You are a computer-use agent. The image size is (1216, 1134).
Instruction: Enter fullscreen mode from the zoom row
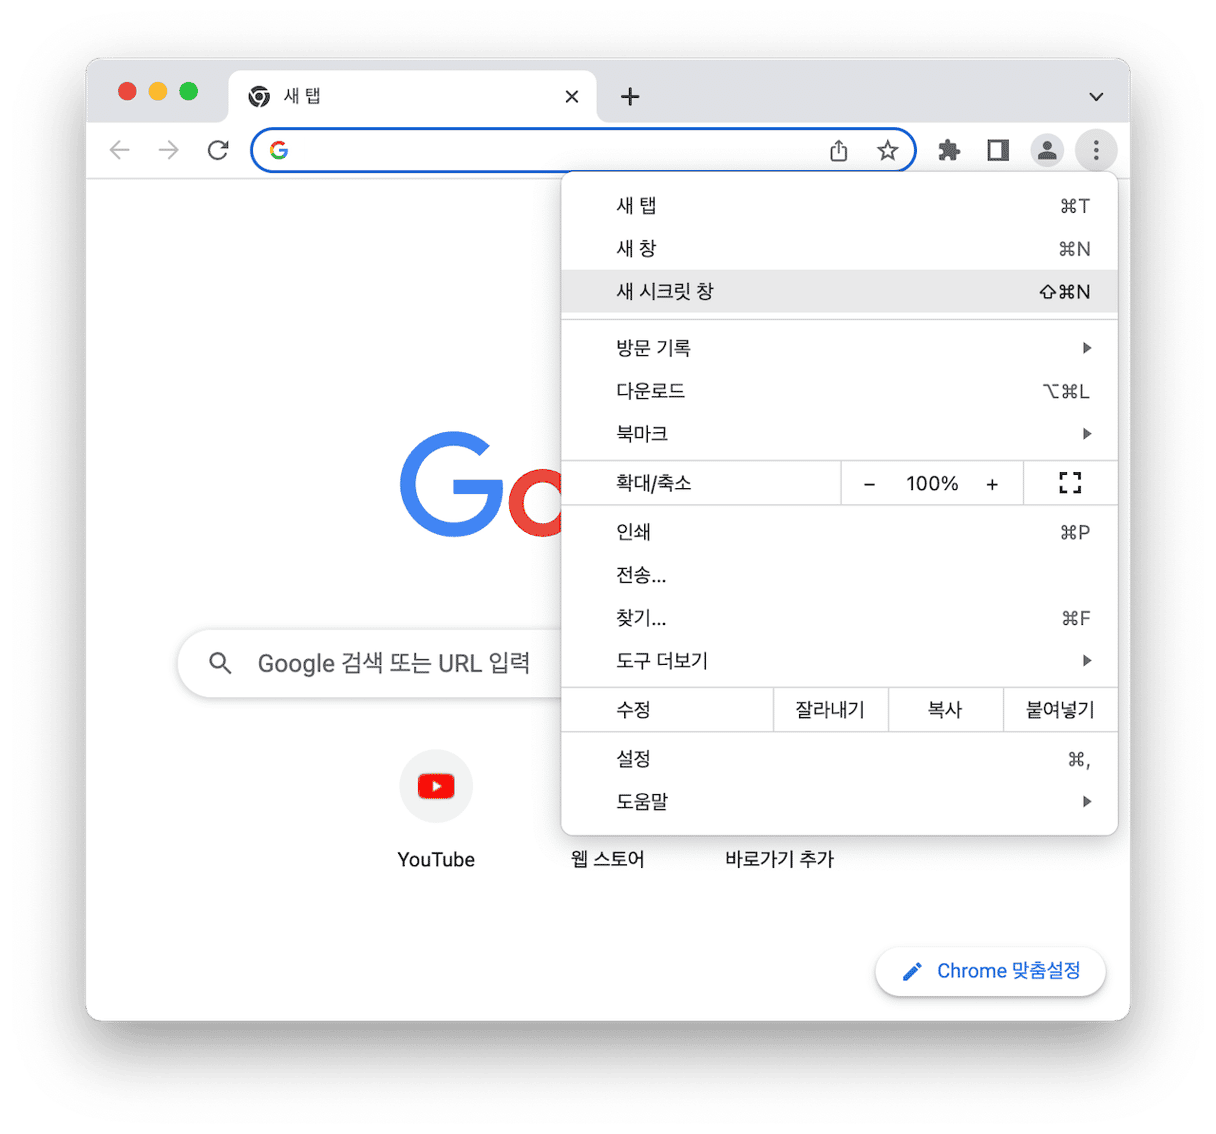click(1070, 483)
